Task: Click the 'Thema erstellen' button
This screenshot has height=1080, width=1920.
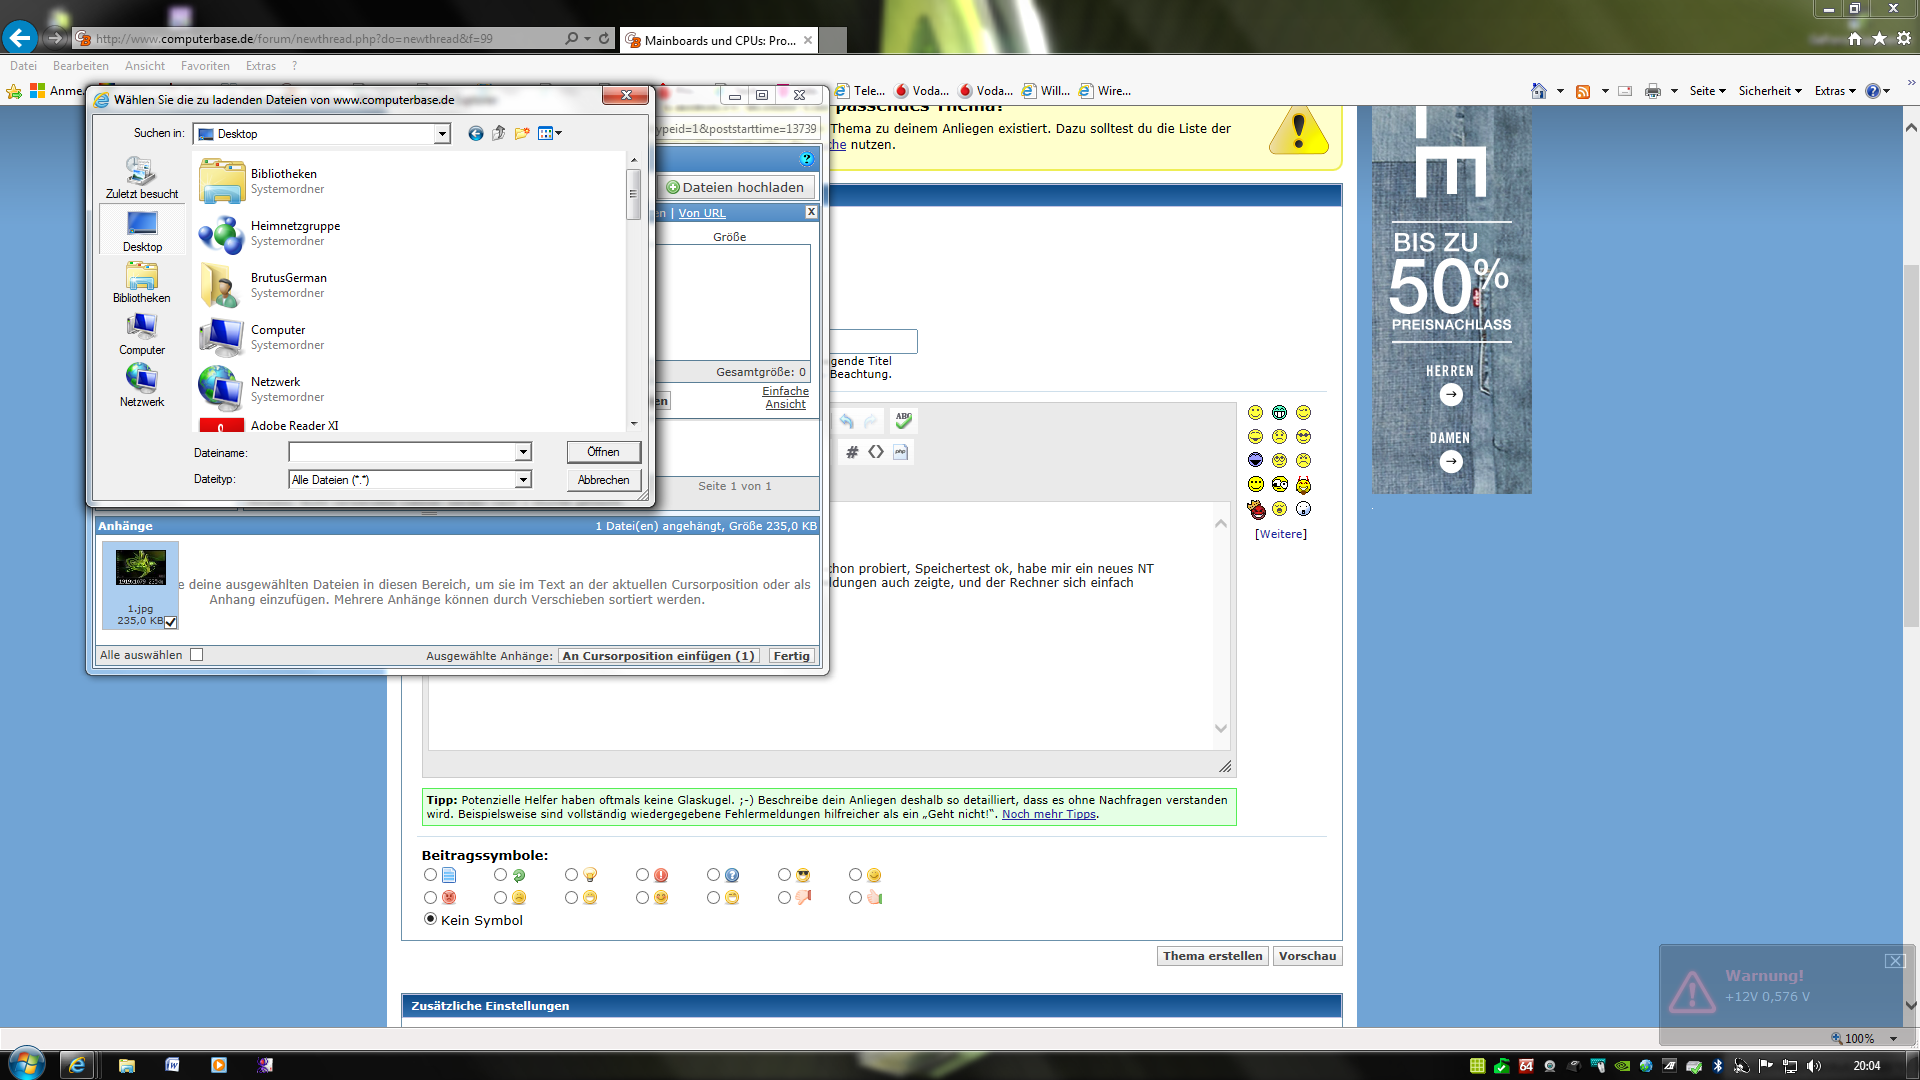Action: (1212, 956)
